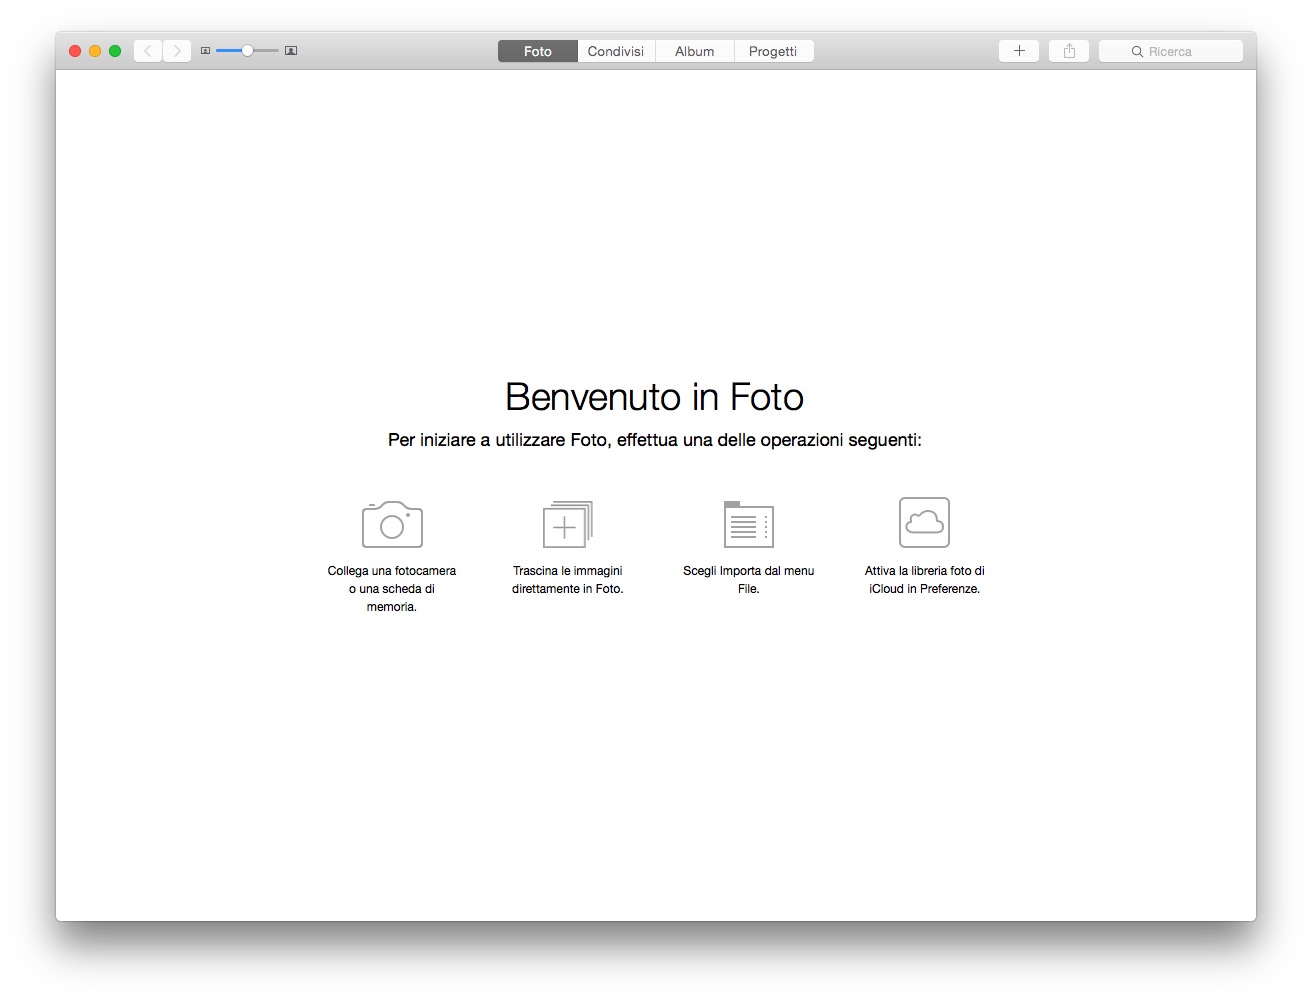Screen dimensions: 1312x1001
Task: Go forward with the right chevron button
Action: [x=177, y=51]
